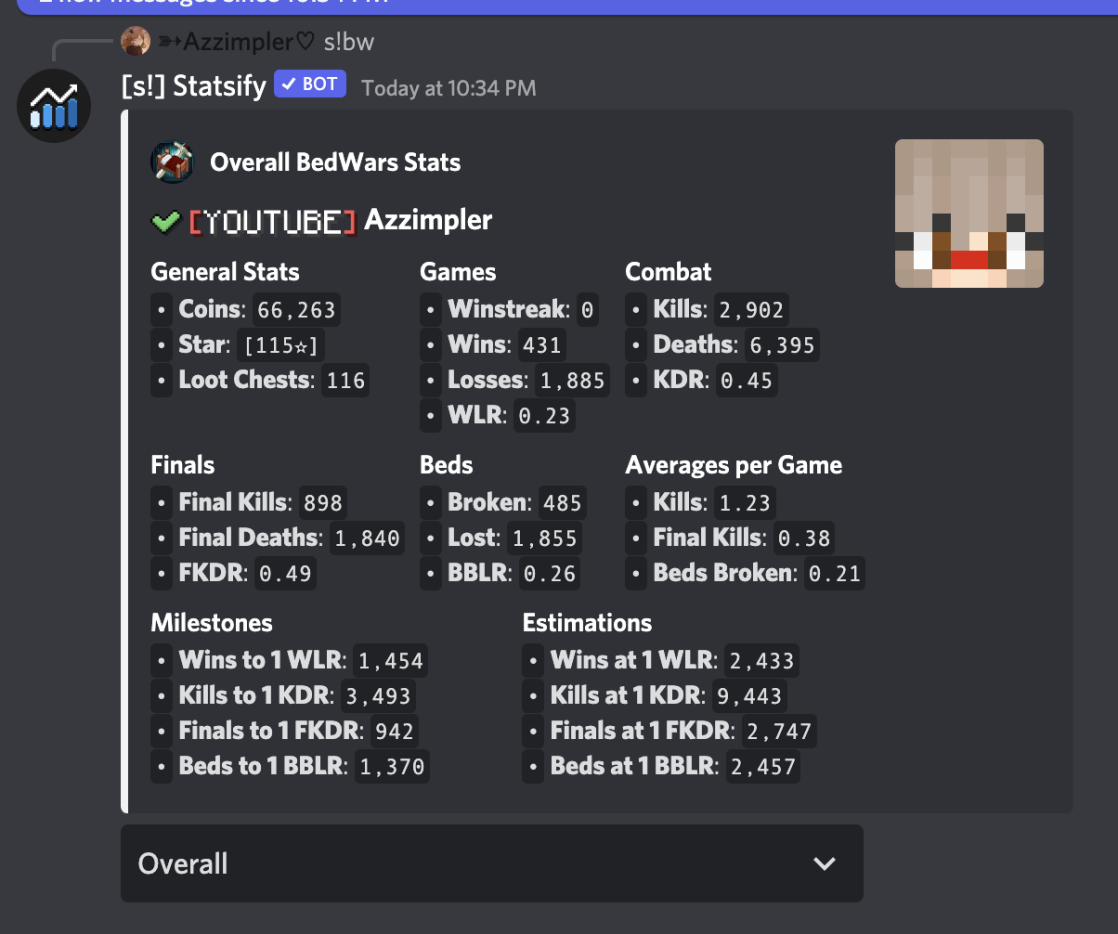
Task: Click the green verified checkmark beside YOUTUBE
Action: pyautogui.click(x=165, y=222)
